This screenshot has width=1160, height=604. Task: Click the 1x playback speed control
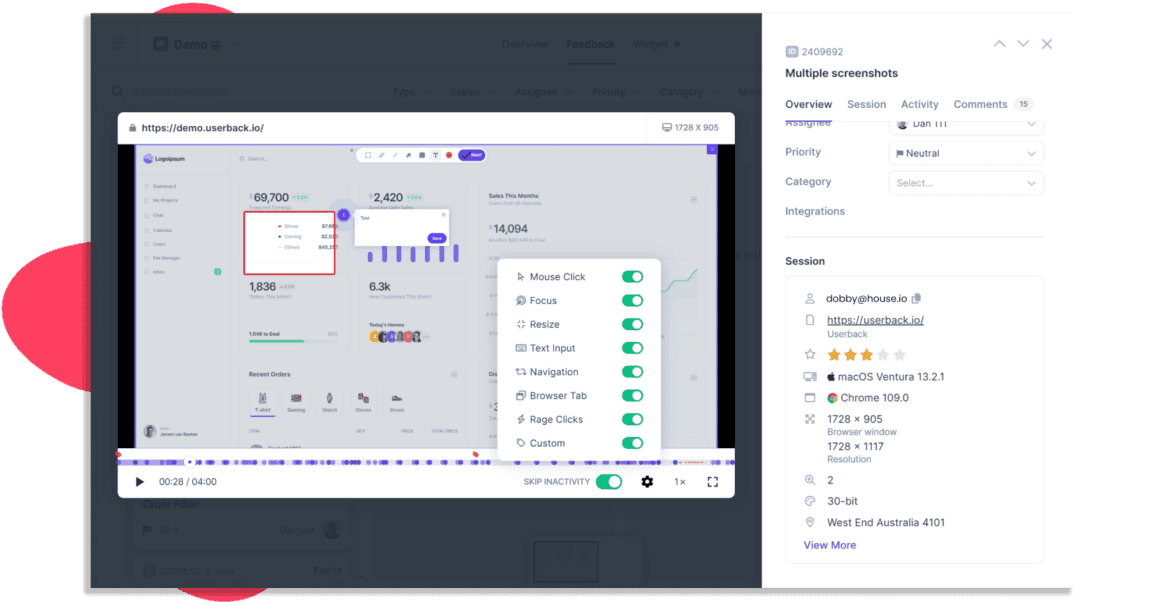[x=680, y=482]
